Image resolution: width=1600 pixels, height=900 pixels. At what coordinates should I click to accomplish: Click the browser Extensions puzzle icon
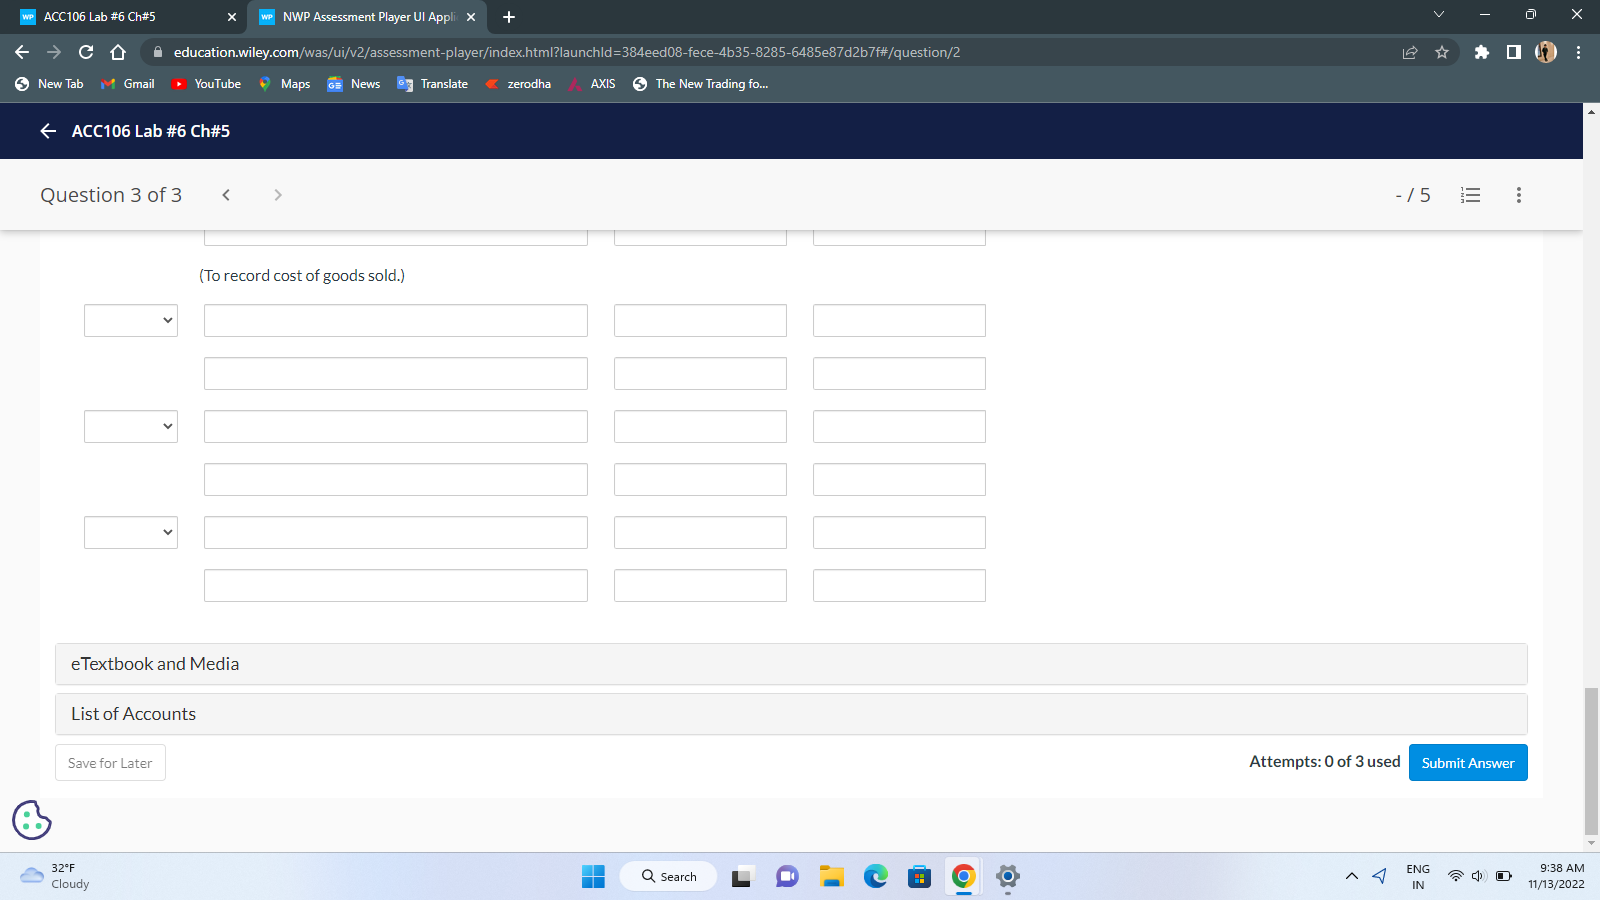coord(1482,52)
